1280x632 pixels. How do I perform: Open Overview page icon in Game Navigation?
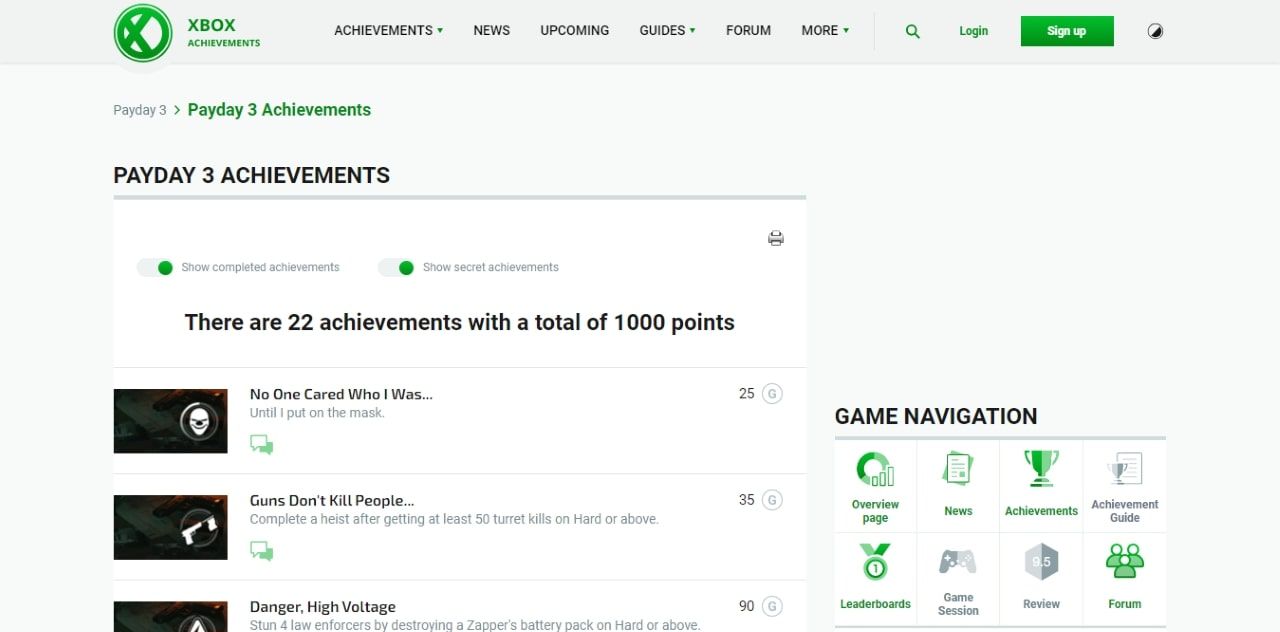click(x=875, y=469)
